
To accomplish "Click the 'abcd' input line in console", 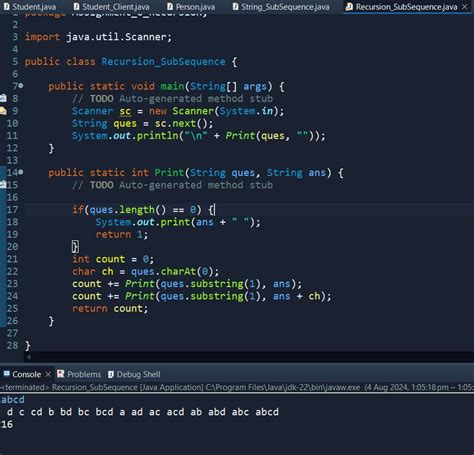I will 13,400.
